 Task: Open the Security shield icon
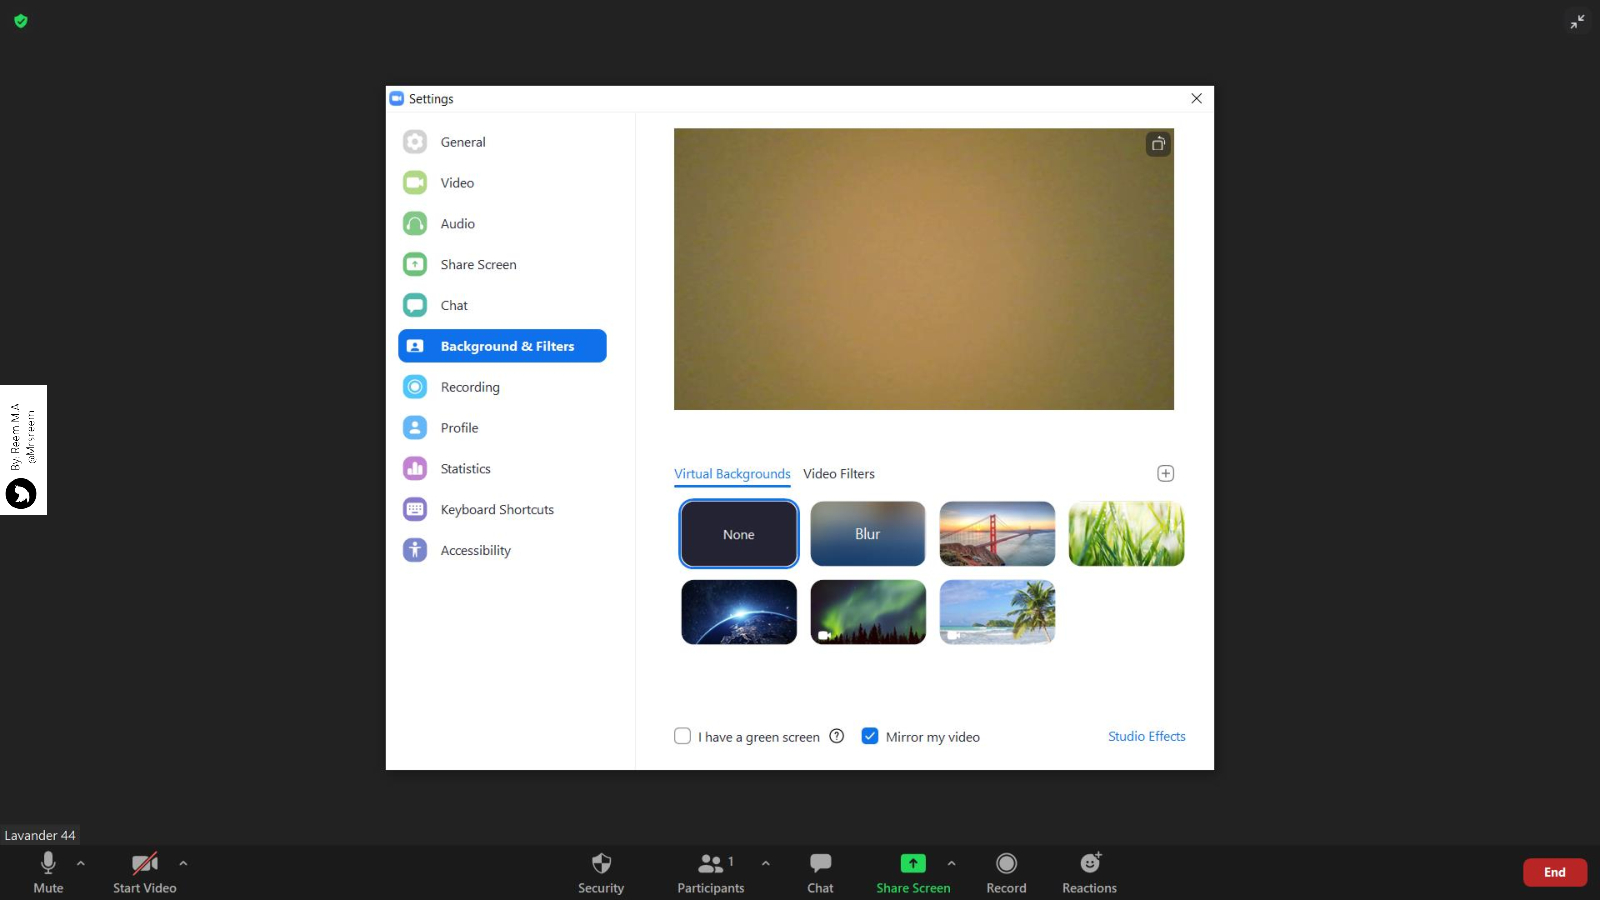[x=601, y=863]
